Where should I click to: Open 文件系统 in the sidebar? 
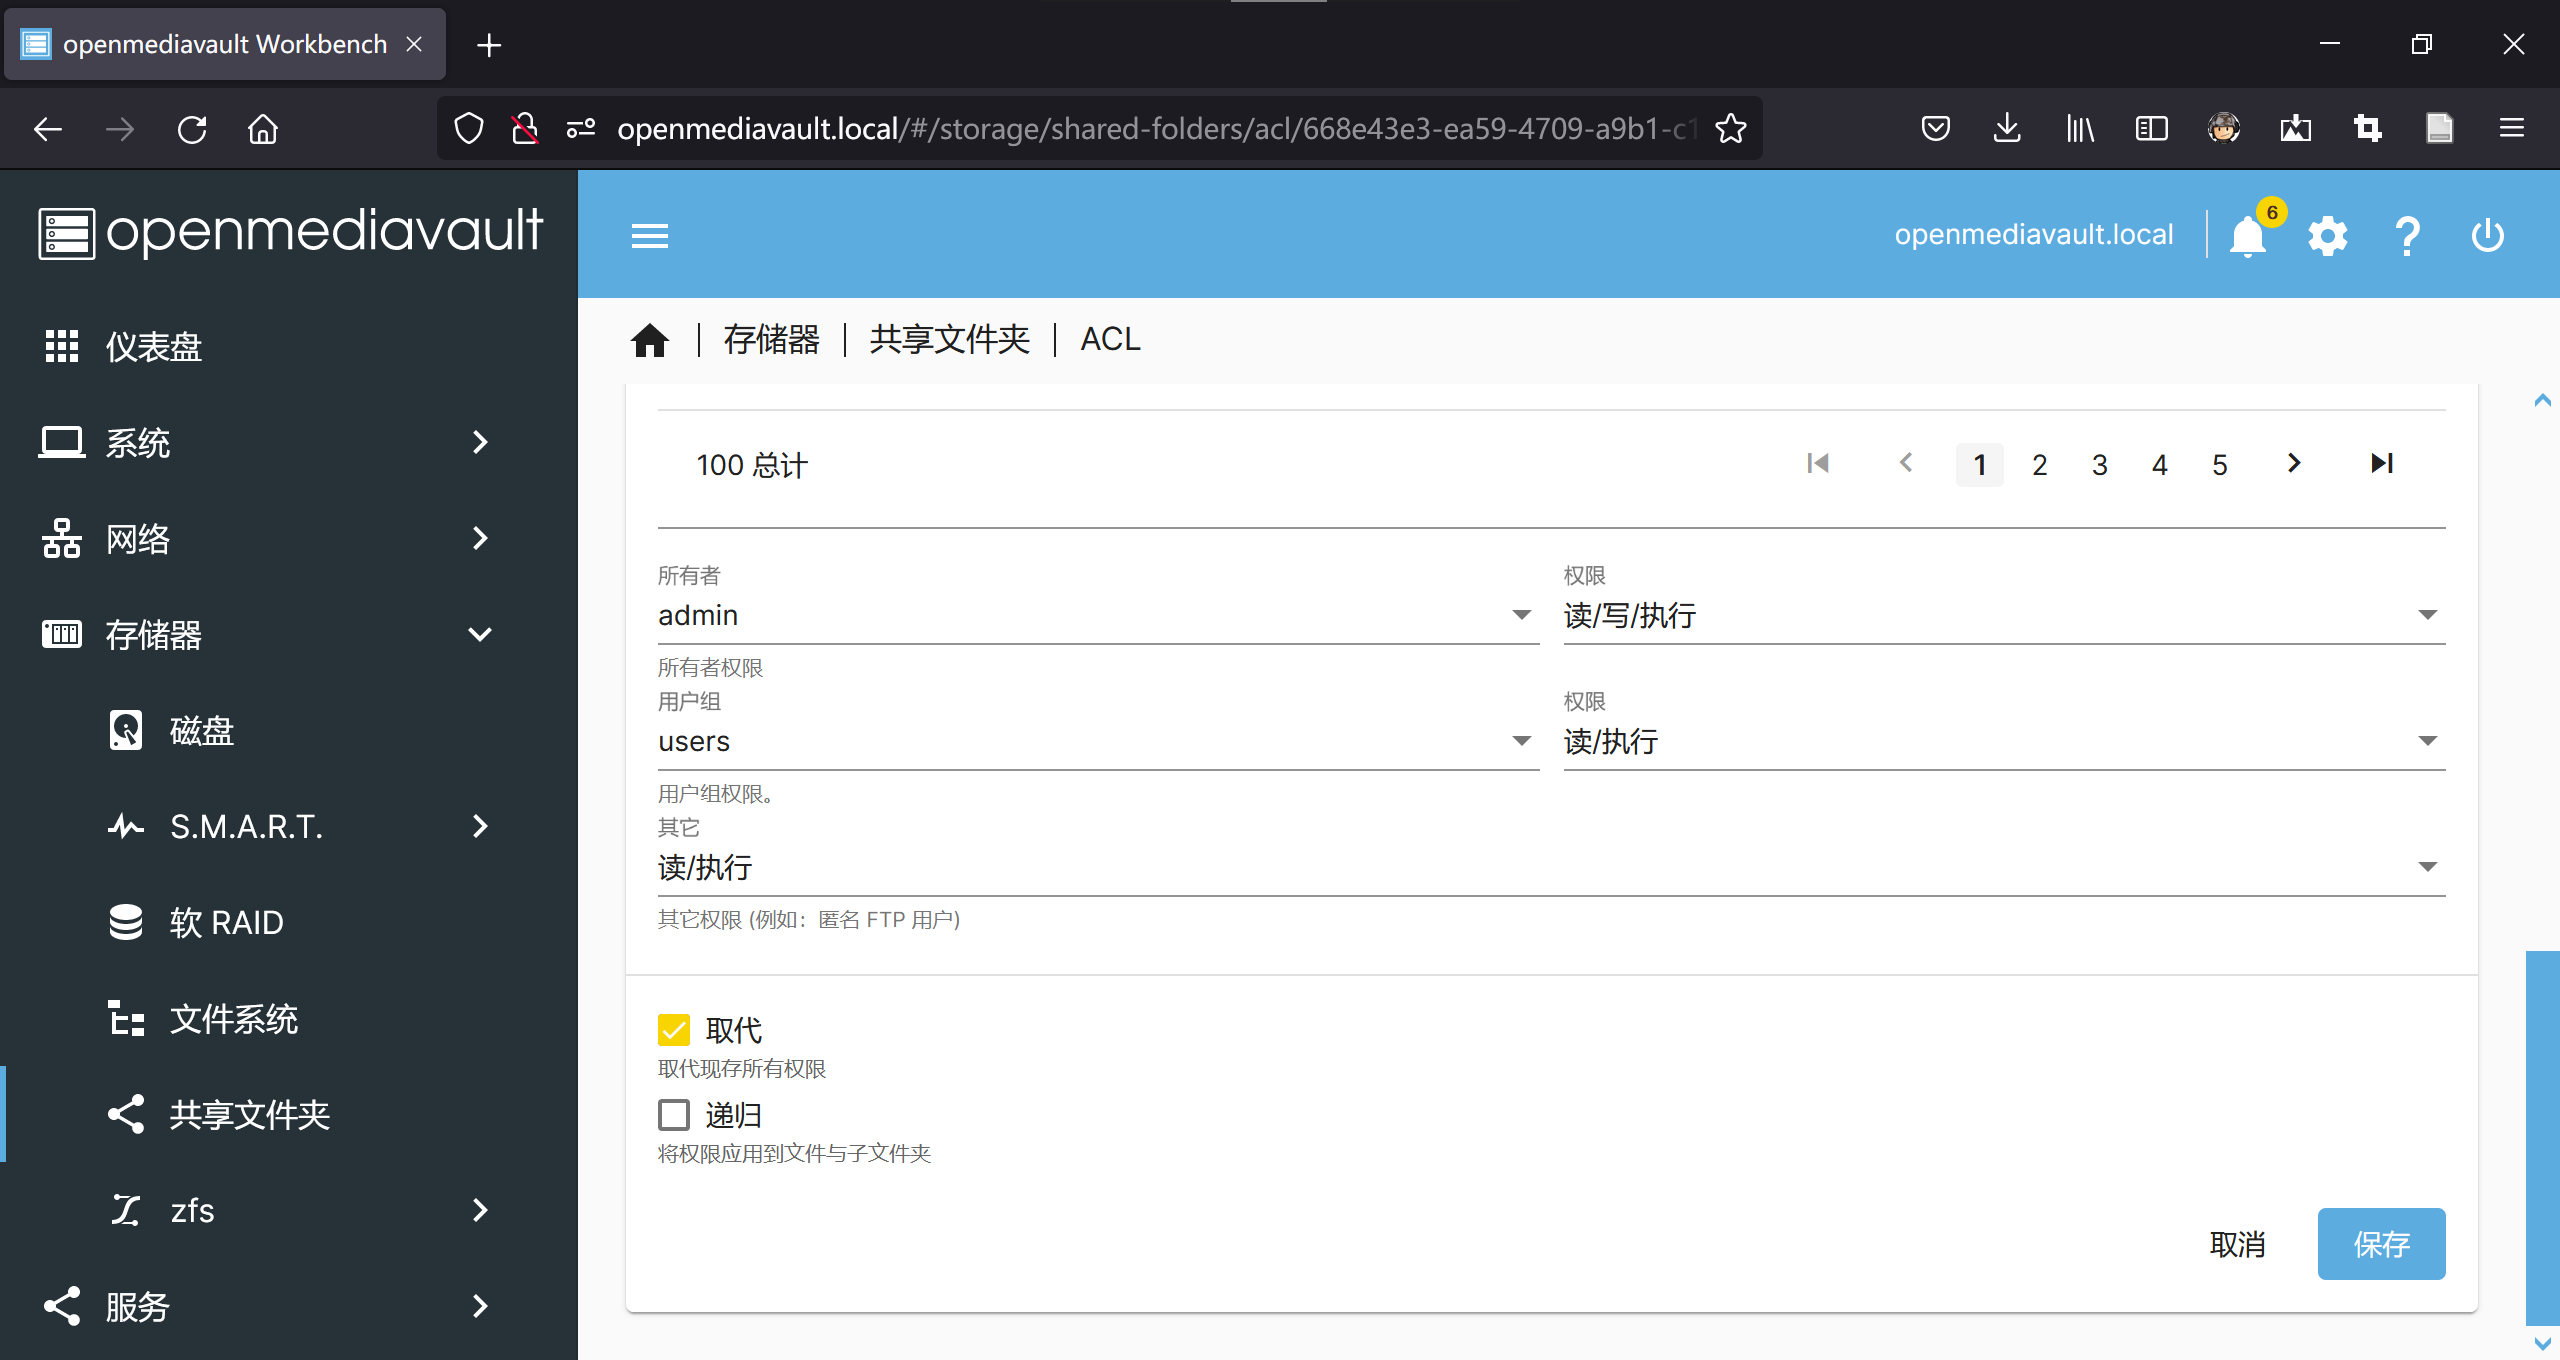233,1019
